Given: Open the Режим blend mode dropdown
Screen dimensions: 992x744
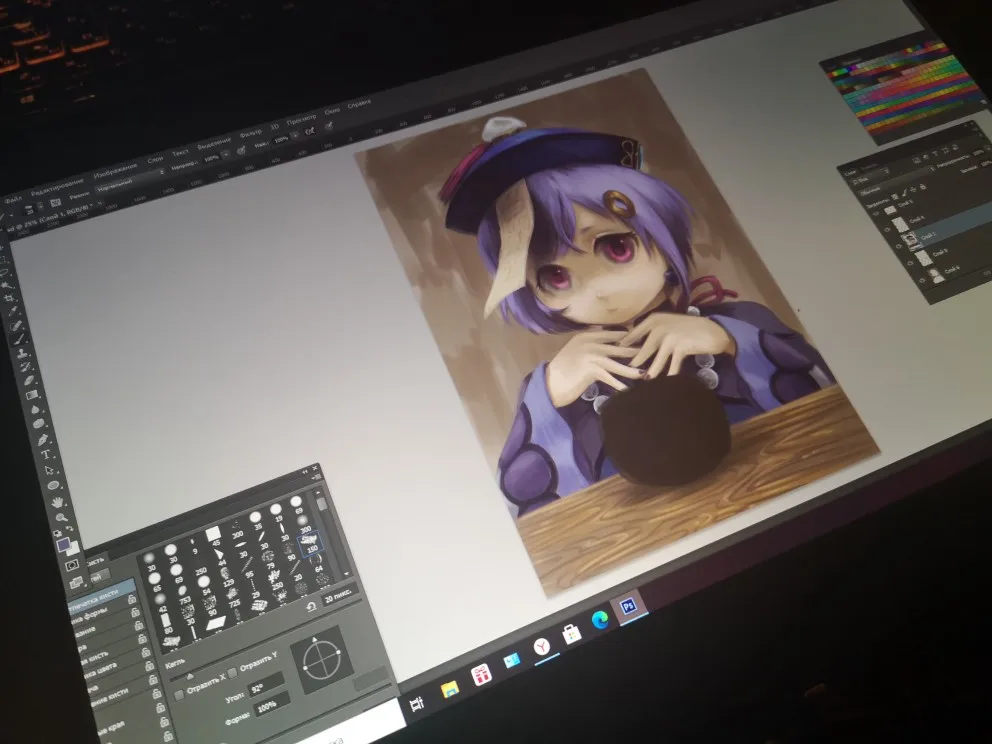Looking at the screenshot, I should [131, 183].
